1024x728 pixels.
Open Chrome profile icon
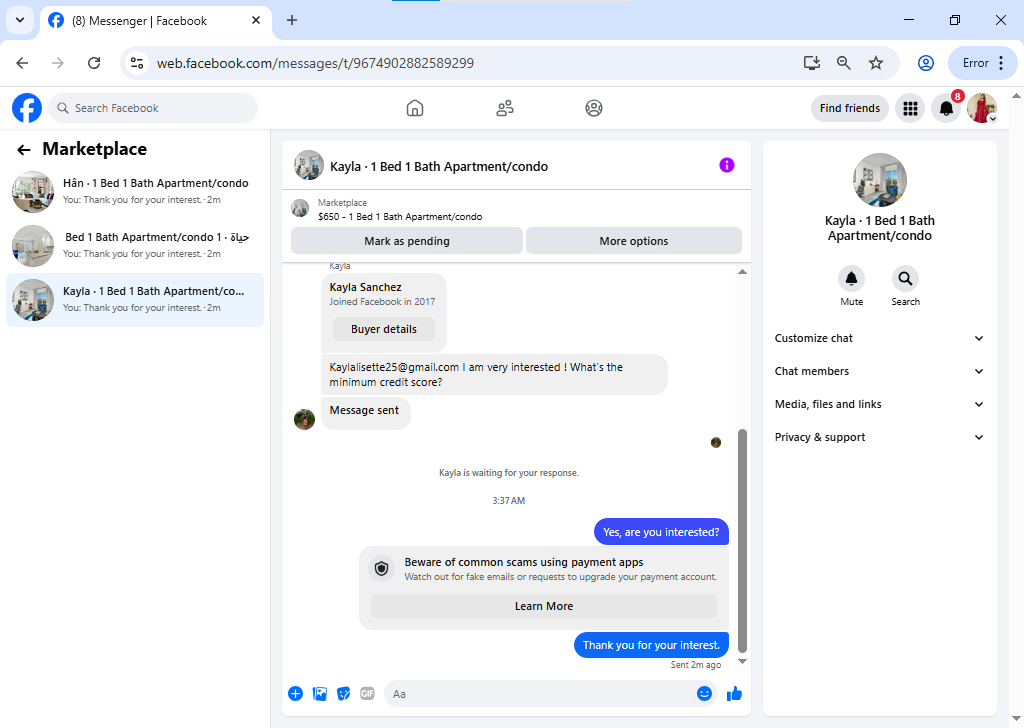[925, 63]
